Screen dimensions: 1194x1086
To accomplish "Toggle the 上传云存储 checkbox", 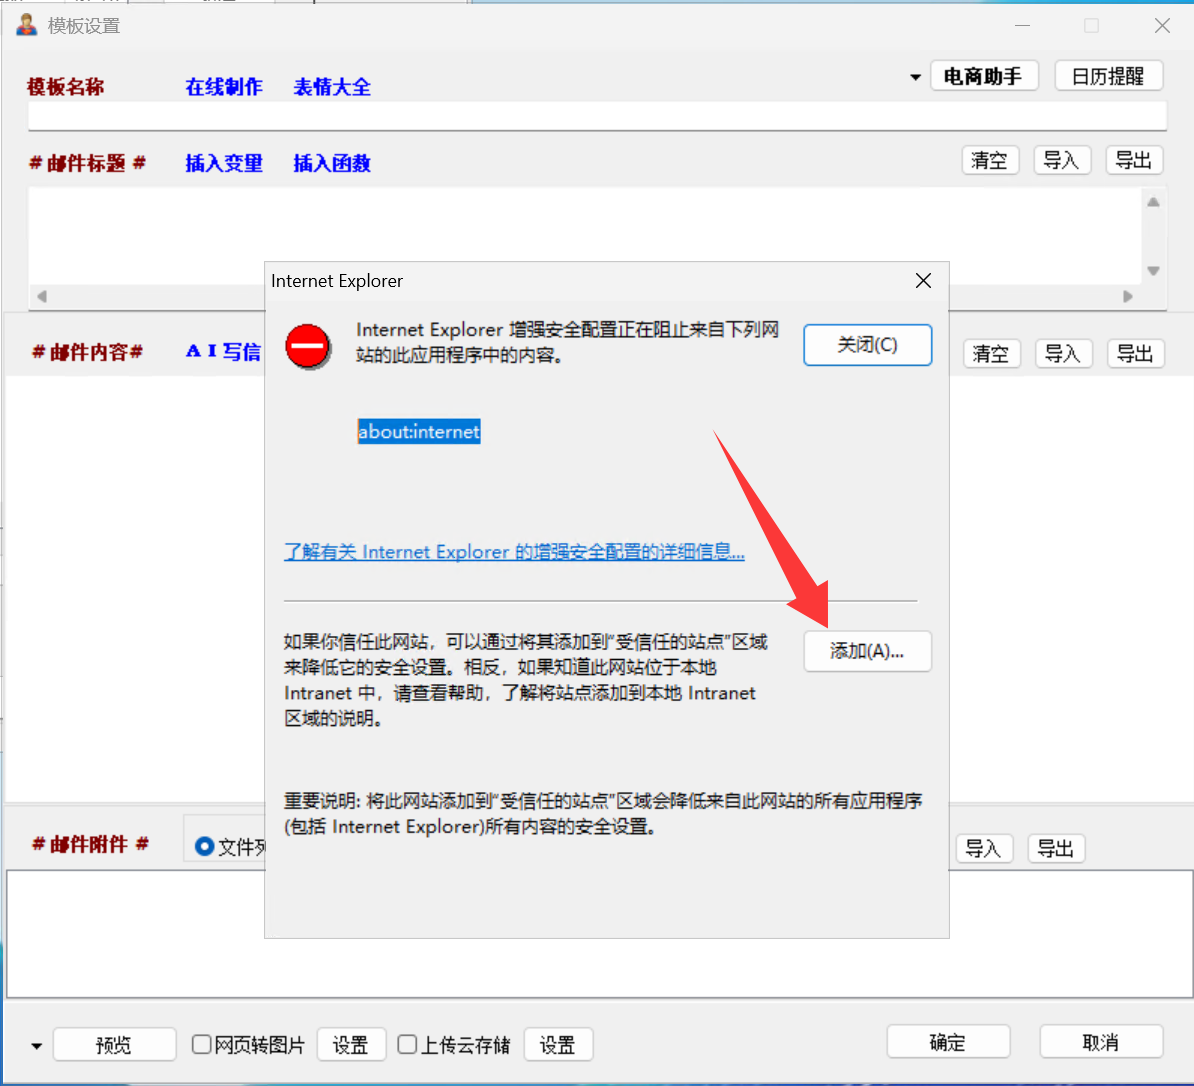I will (x=407, y=1044).
